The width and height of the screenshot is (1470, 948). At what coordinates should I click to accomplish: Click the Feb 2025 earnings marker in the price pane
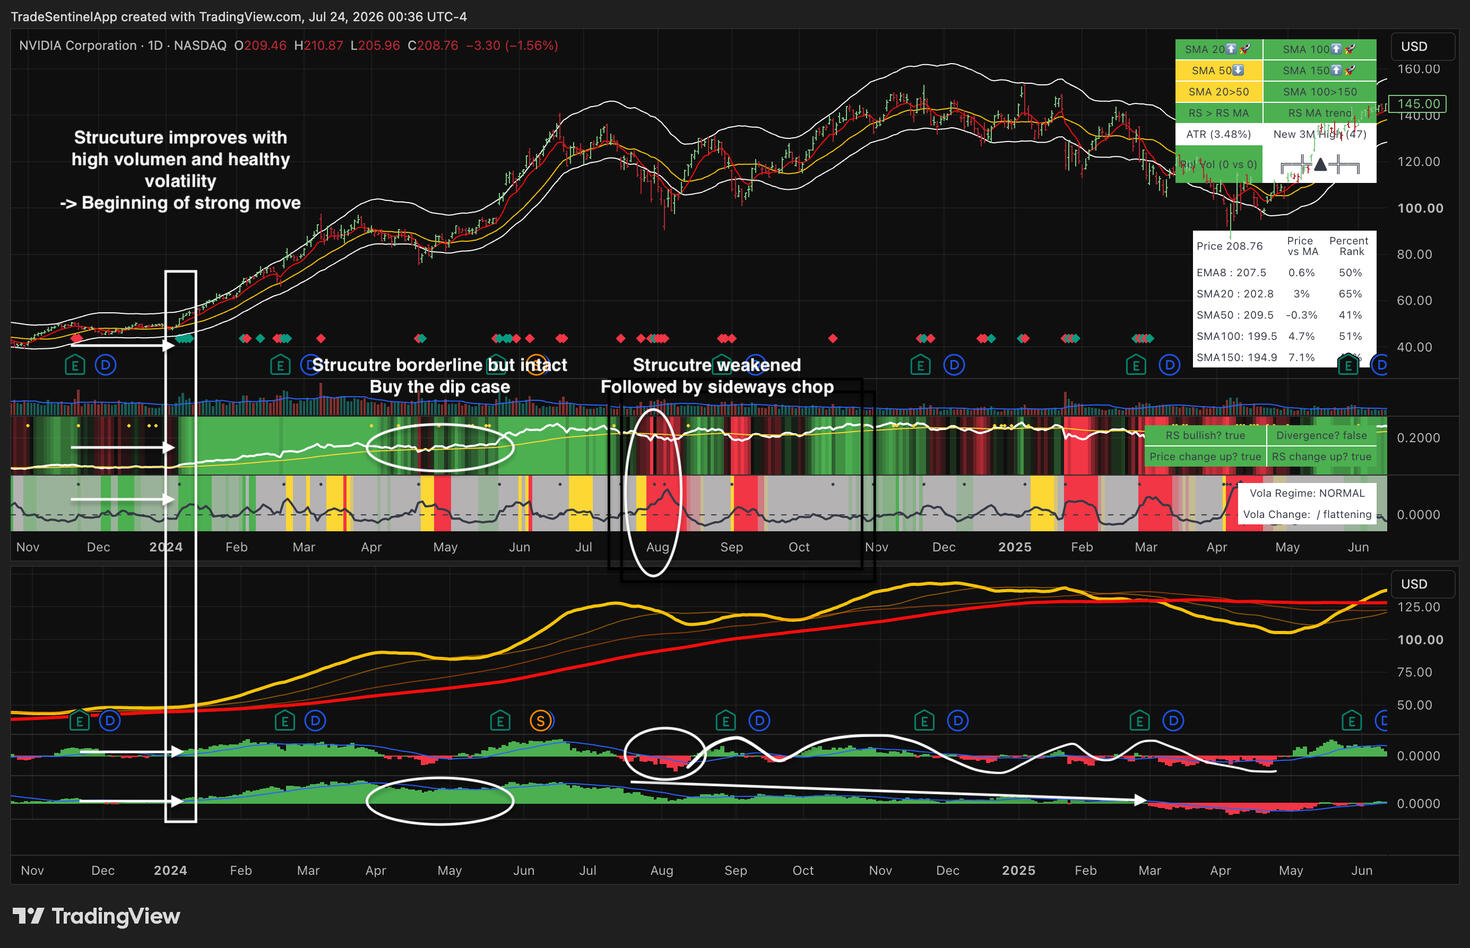[x=1136, y=365]
